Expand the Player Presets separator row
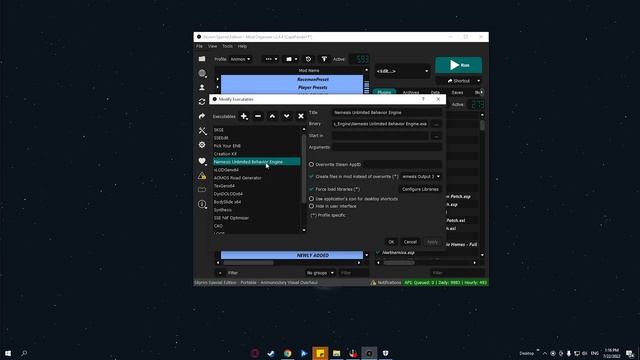The width and height of the screenshot is (640, 360). pos(217,87)
